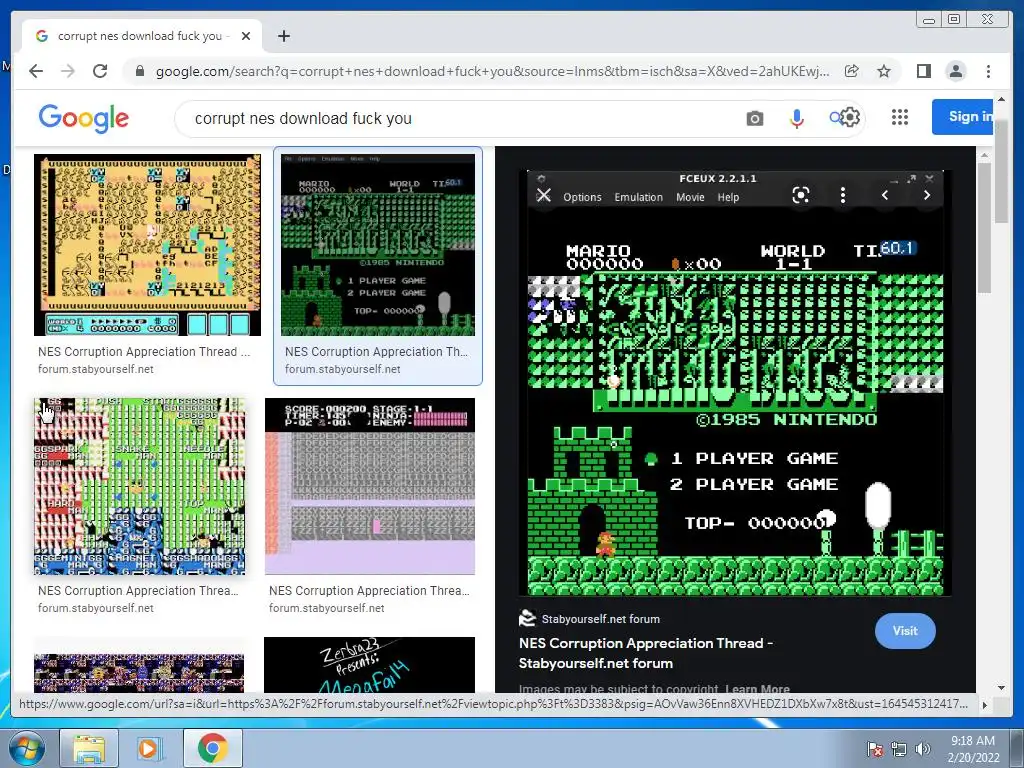The image size is (1024, 768).
Task: Bookmark this page with the star icon
Action: (x=884, y=71)
